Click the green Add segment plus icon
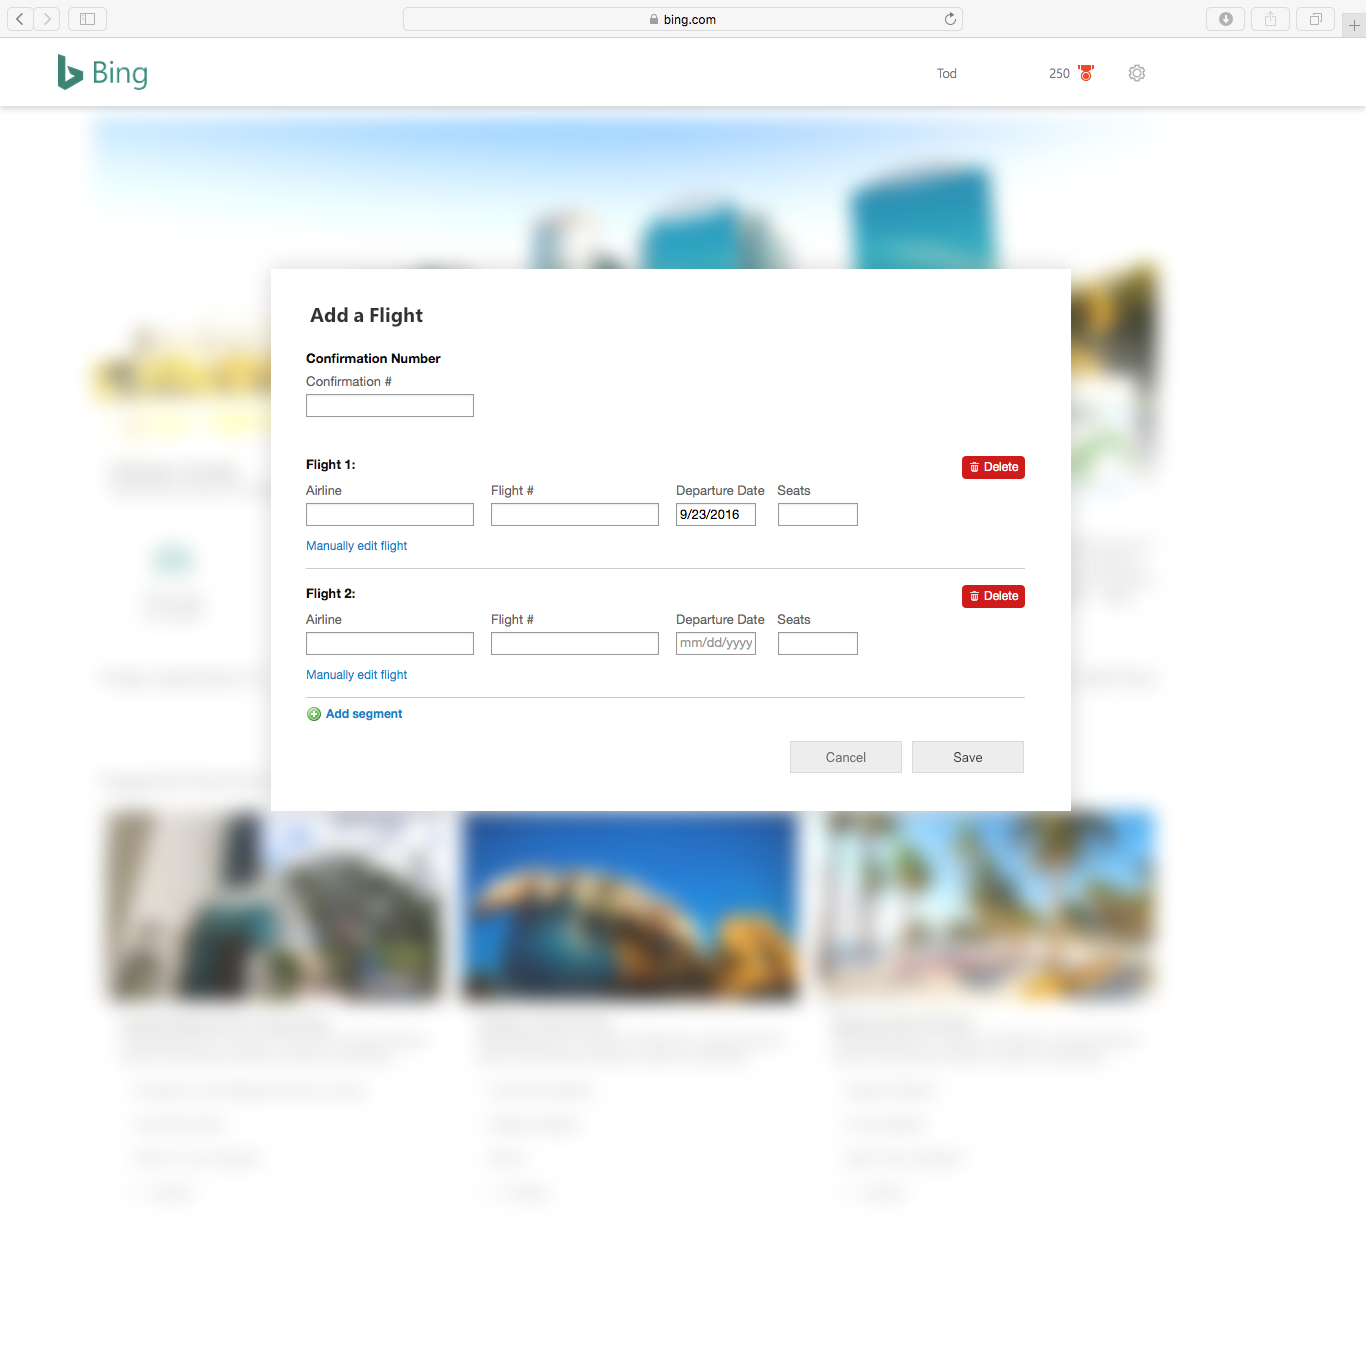Screen dimensions: 1366x1366 pyautogui.click(x=314, y=714)
